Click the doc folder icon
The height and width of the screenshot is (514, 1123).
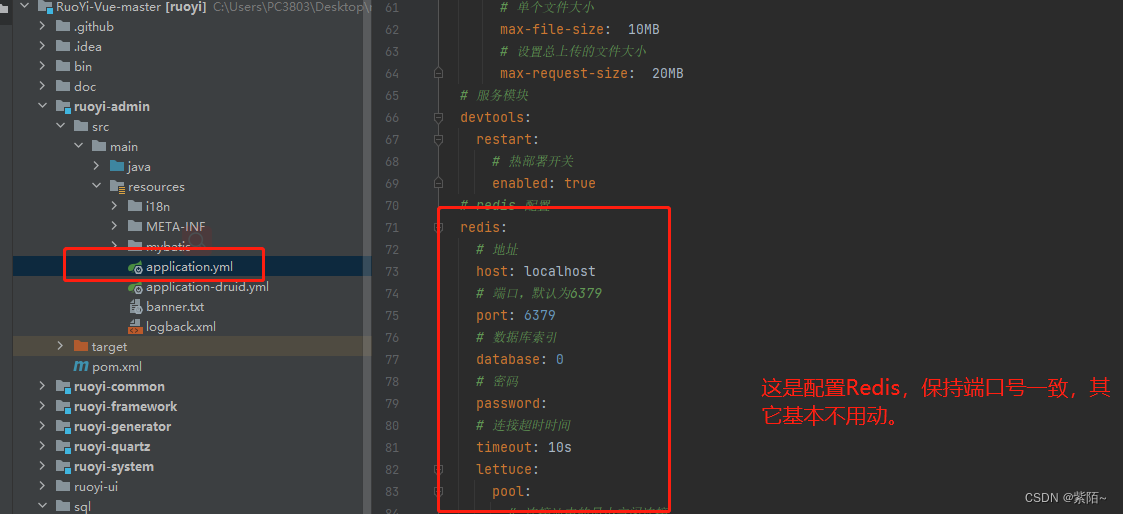pos(63,87)
